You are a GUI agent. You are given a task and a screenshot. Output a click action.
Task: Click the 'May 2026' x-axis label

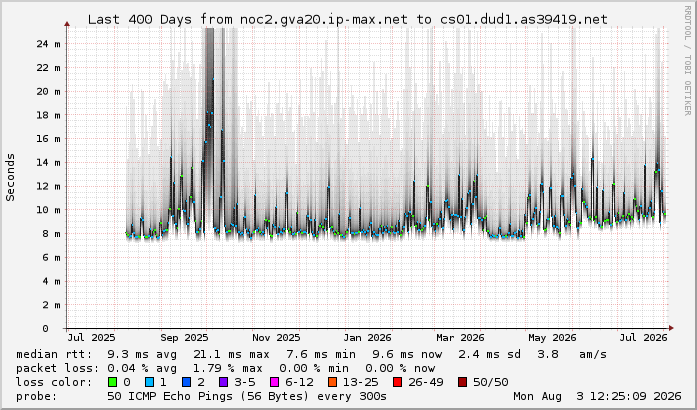tap(552, 338)
